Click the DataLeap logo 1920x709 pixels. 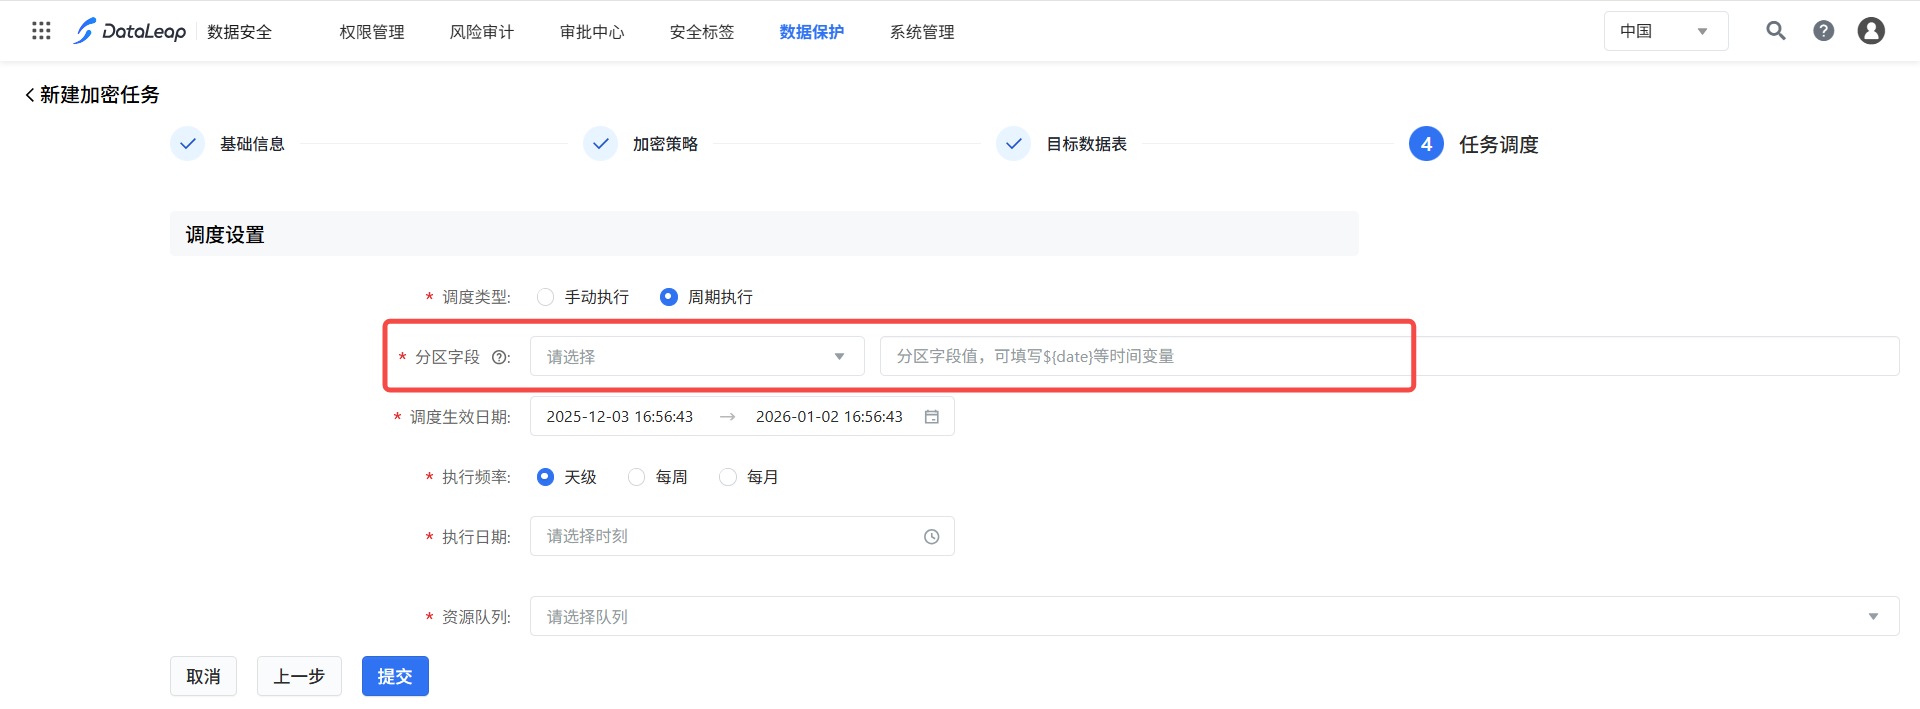point(129,31)
